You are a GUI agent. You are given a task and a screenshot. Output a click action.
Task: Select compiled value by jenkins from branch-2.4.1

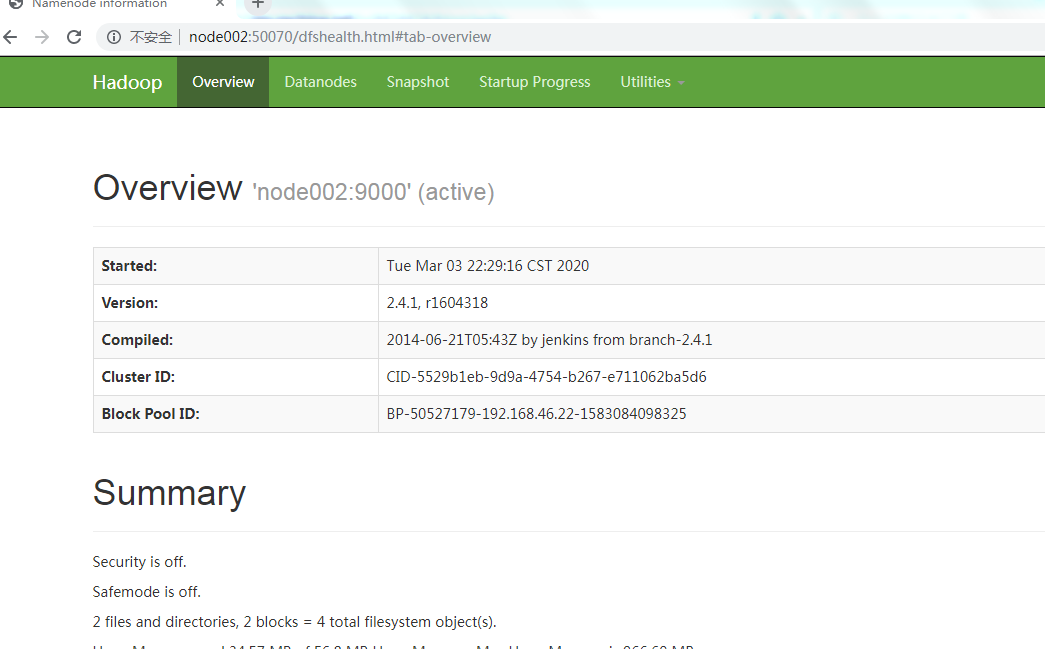point(549,340)
